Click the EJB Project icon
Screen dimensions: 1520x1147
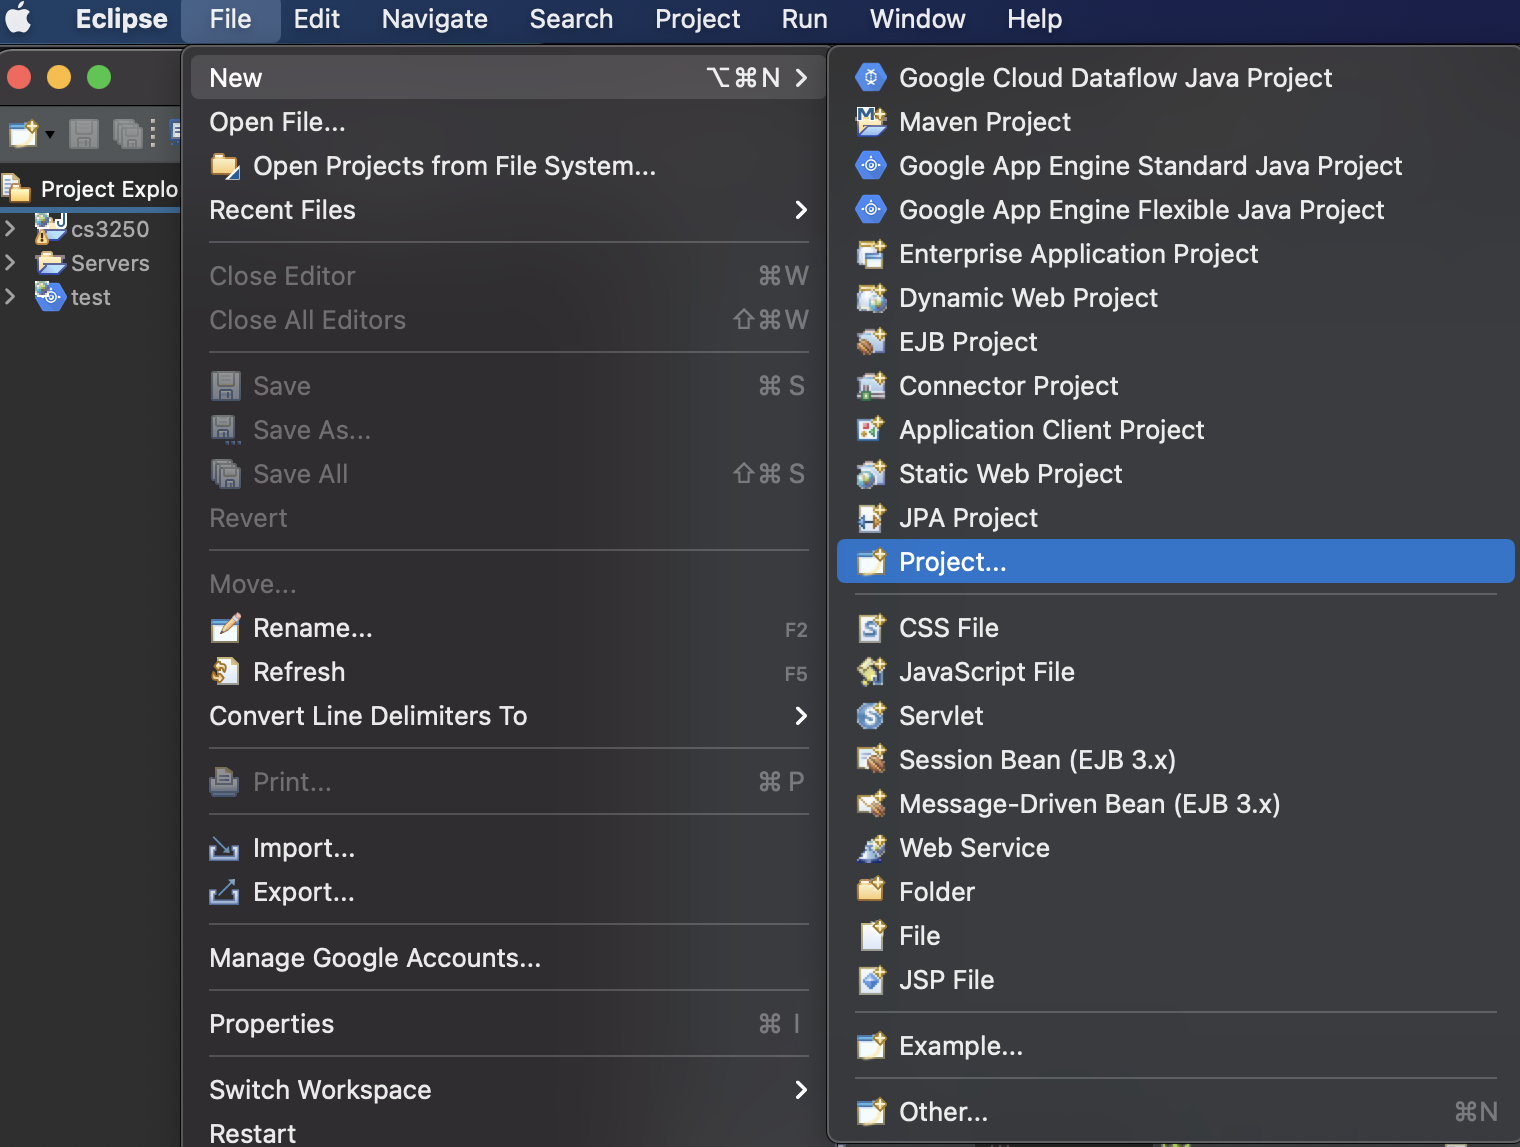click(x=871, y=342)
